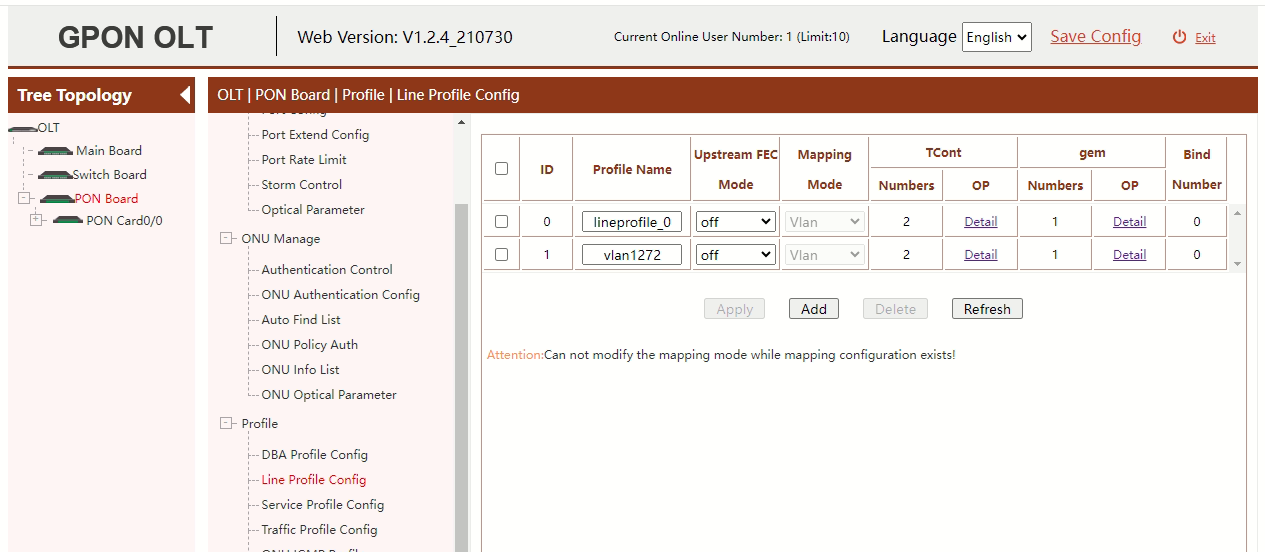Click the table scrollbar up arrow

1237,213
